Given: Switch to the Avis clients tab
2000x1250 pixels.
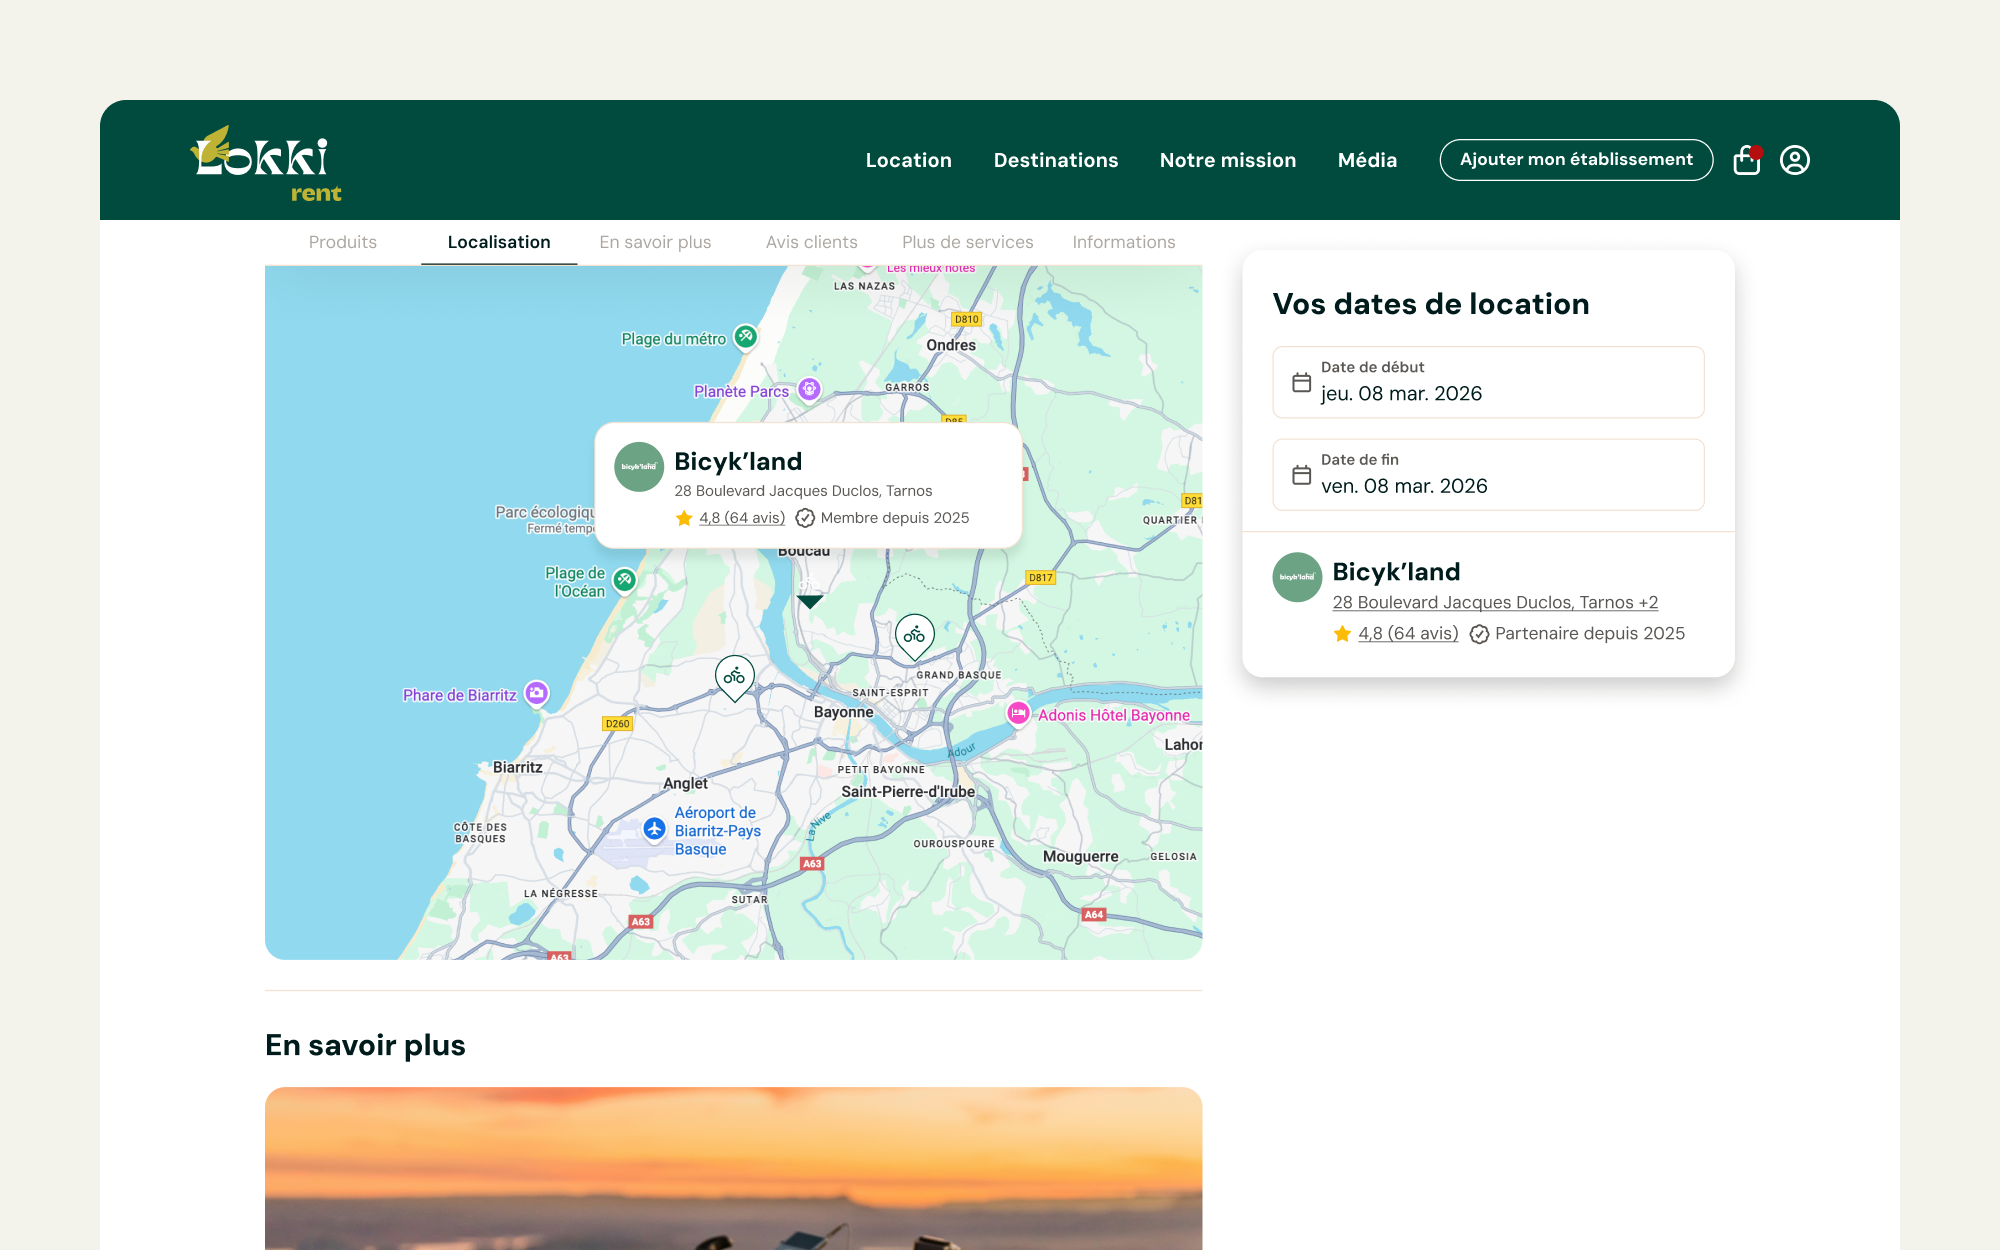Looking at the screenshot, I should [x=812, y=242].
